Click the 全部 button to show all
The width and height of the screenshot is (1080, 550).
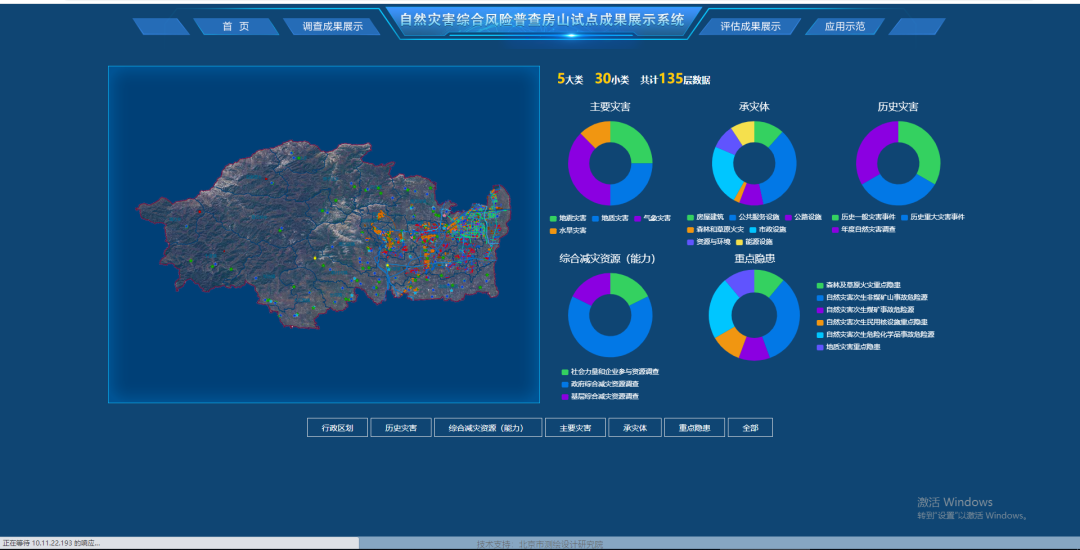(750, 428)
